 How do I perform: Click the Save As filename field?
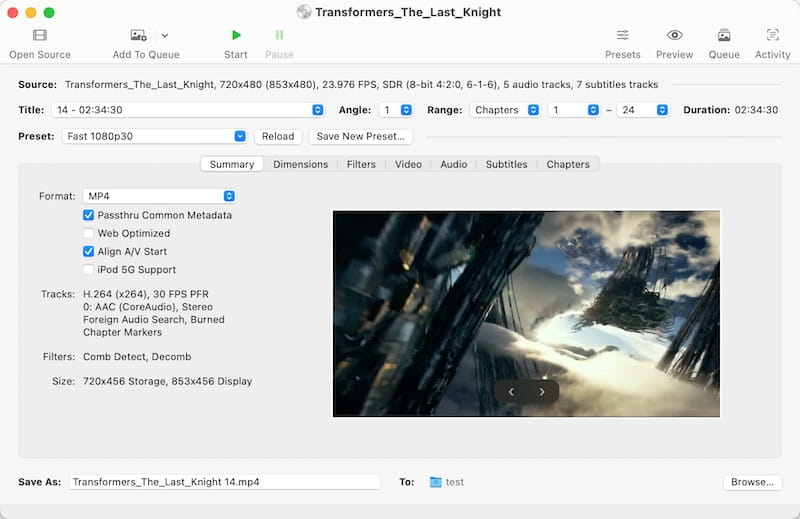(224, 482)
